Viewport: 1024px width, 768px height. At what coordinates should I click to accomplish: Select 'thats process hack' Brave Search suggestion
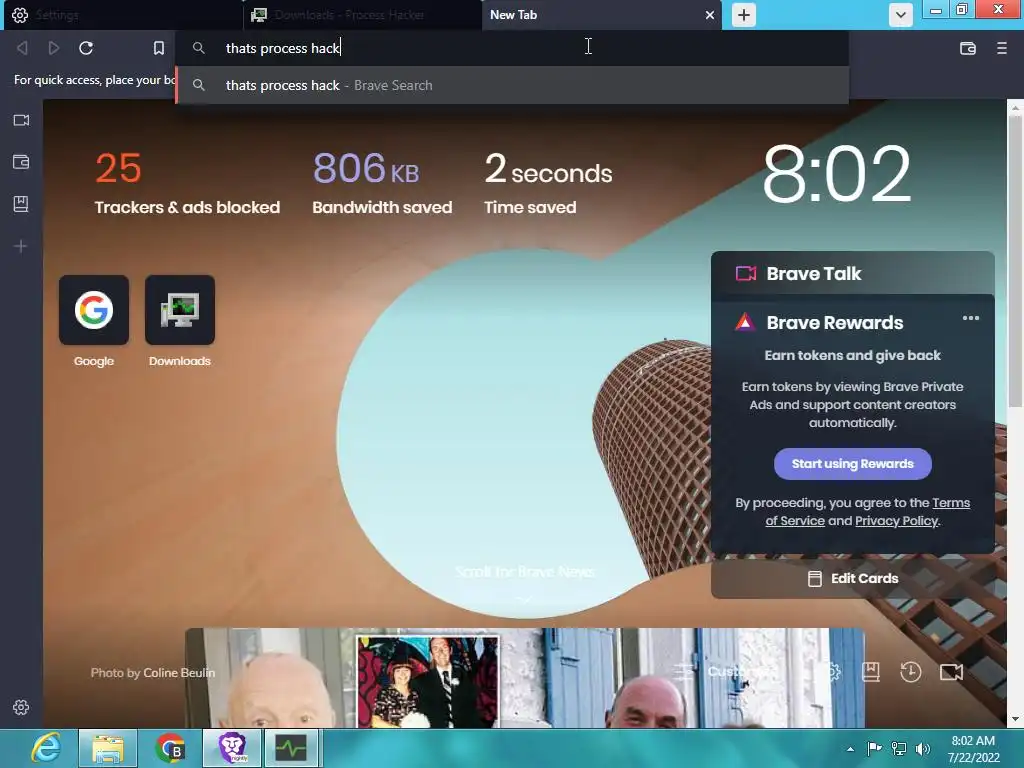pyautogui.click(x=513, y=85)
